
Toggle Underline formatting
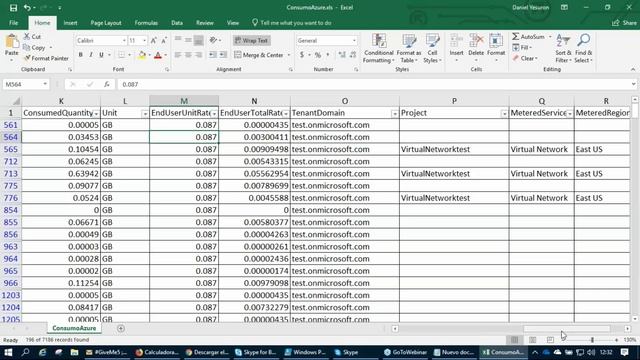click(x=101, y=55)
